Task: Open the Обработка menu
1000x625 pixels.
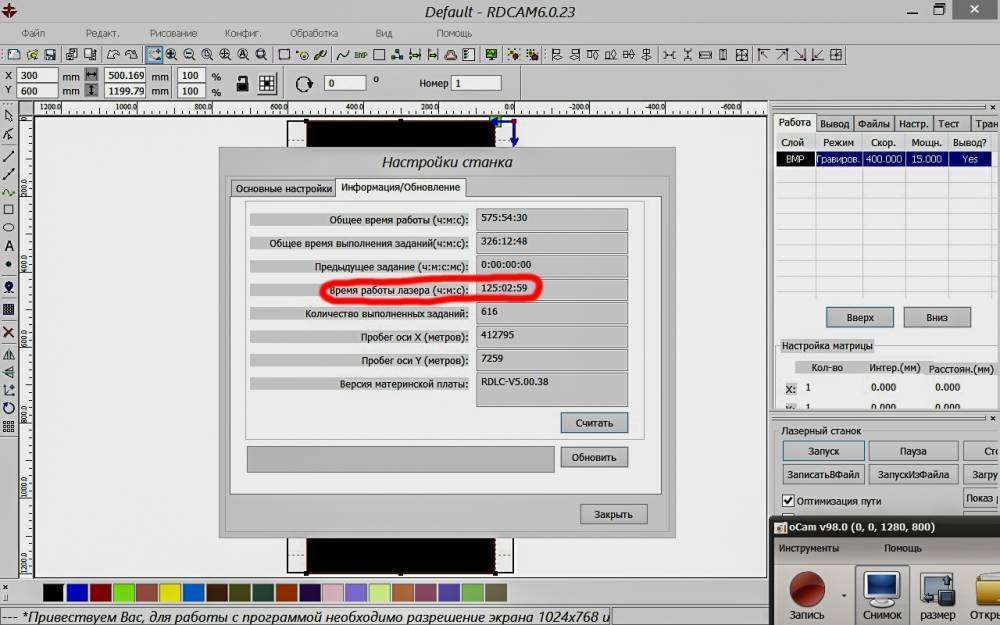Action: click(x=313, y=33)
